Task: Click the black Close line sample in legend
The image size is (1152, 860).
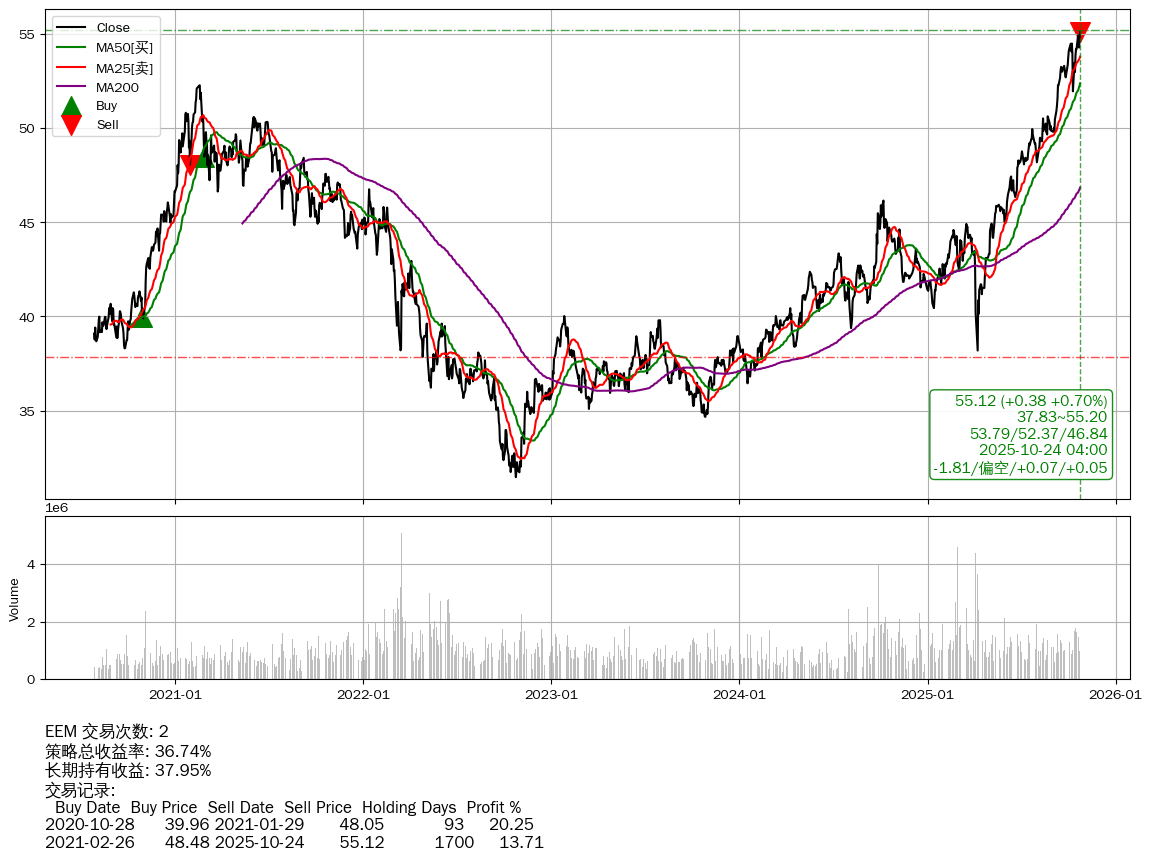Action: [x=71, y=27]
